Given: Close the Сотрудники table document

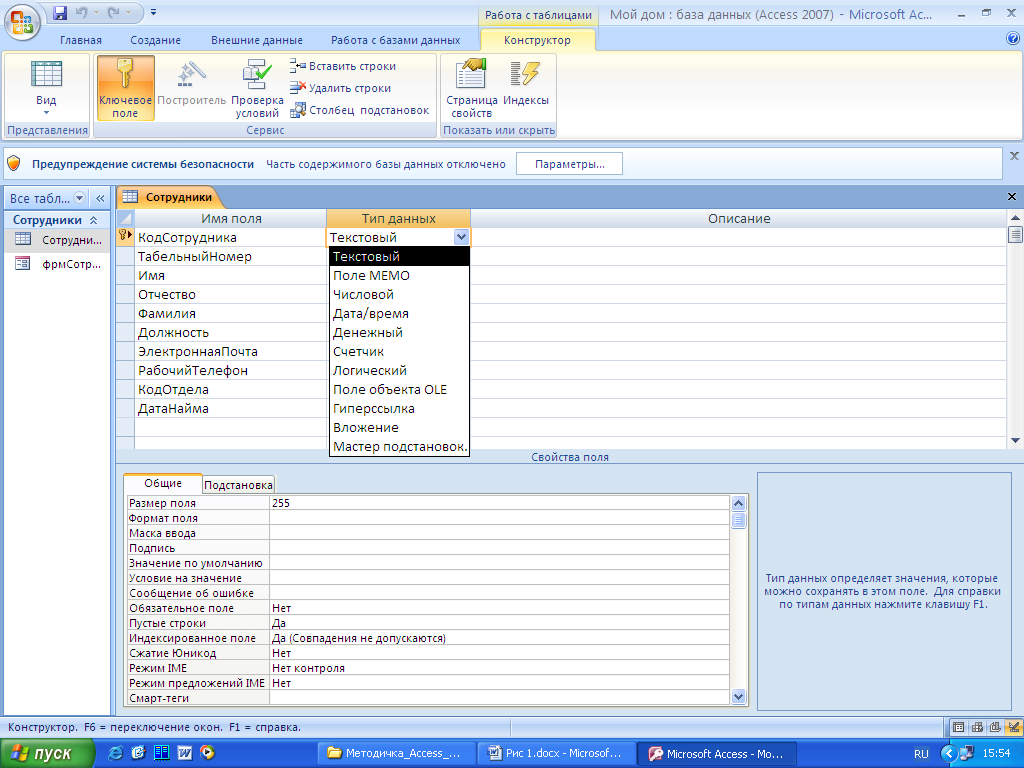Looking at the screenshot, I should [1012, 197].
